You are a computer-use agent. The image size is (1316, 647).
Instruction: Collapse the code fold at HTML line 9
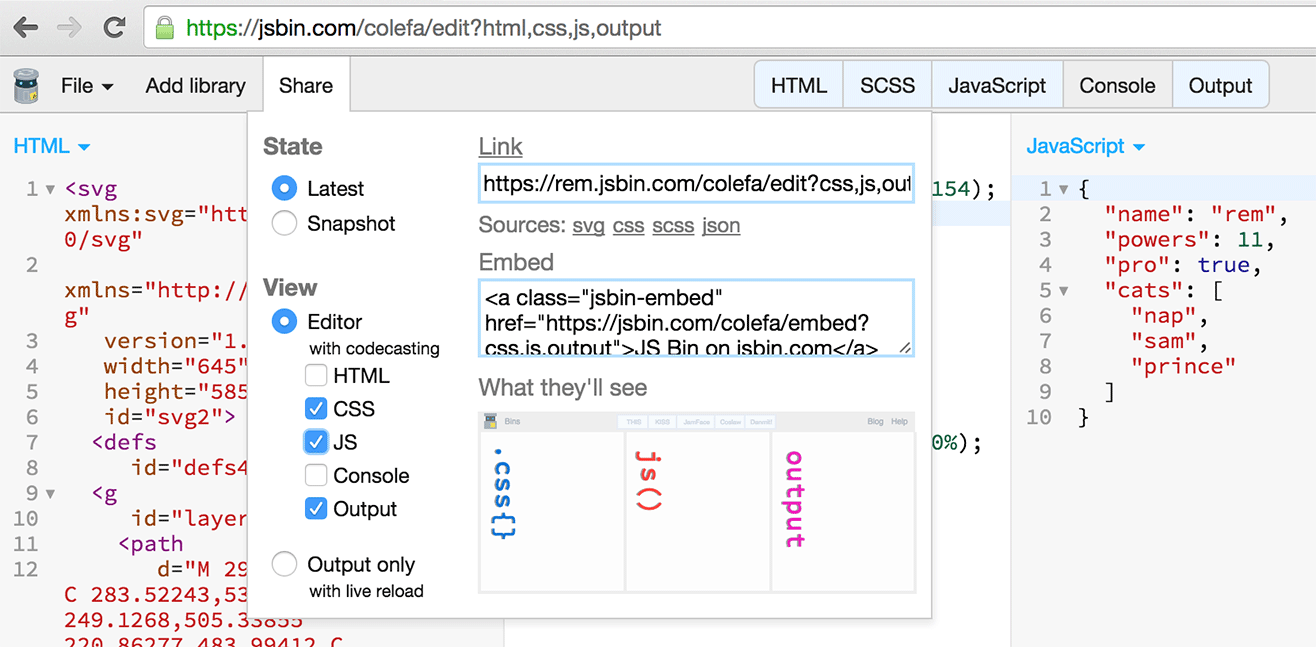pos(51,493)
